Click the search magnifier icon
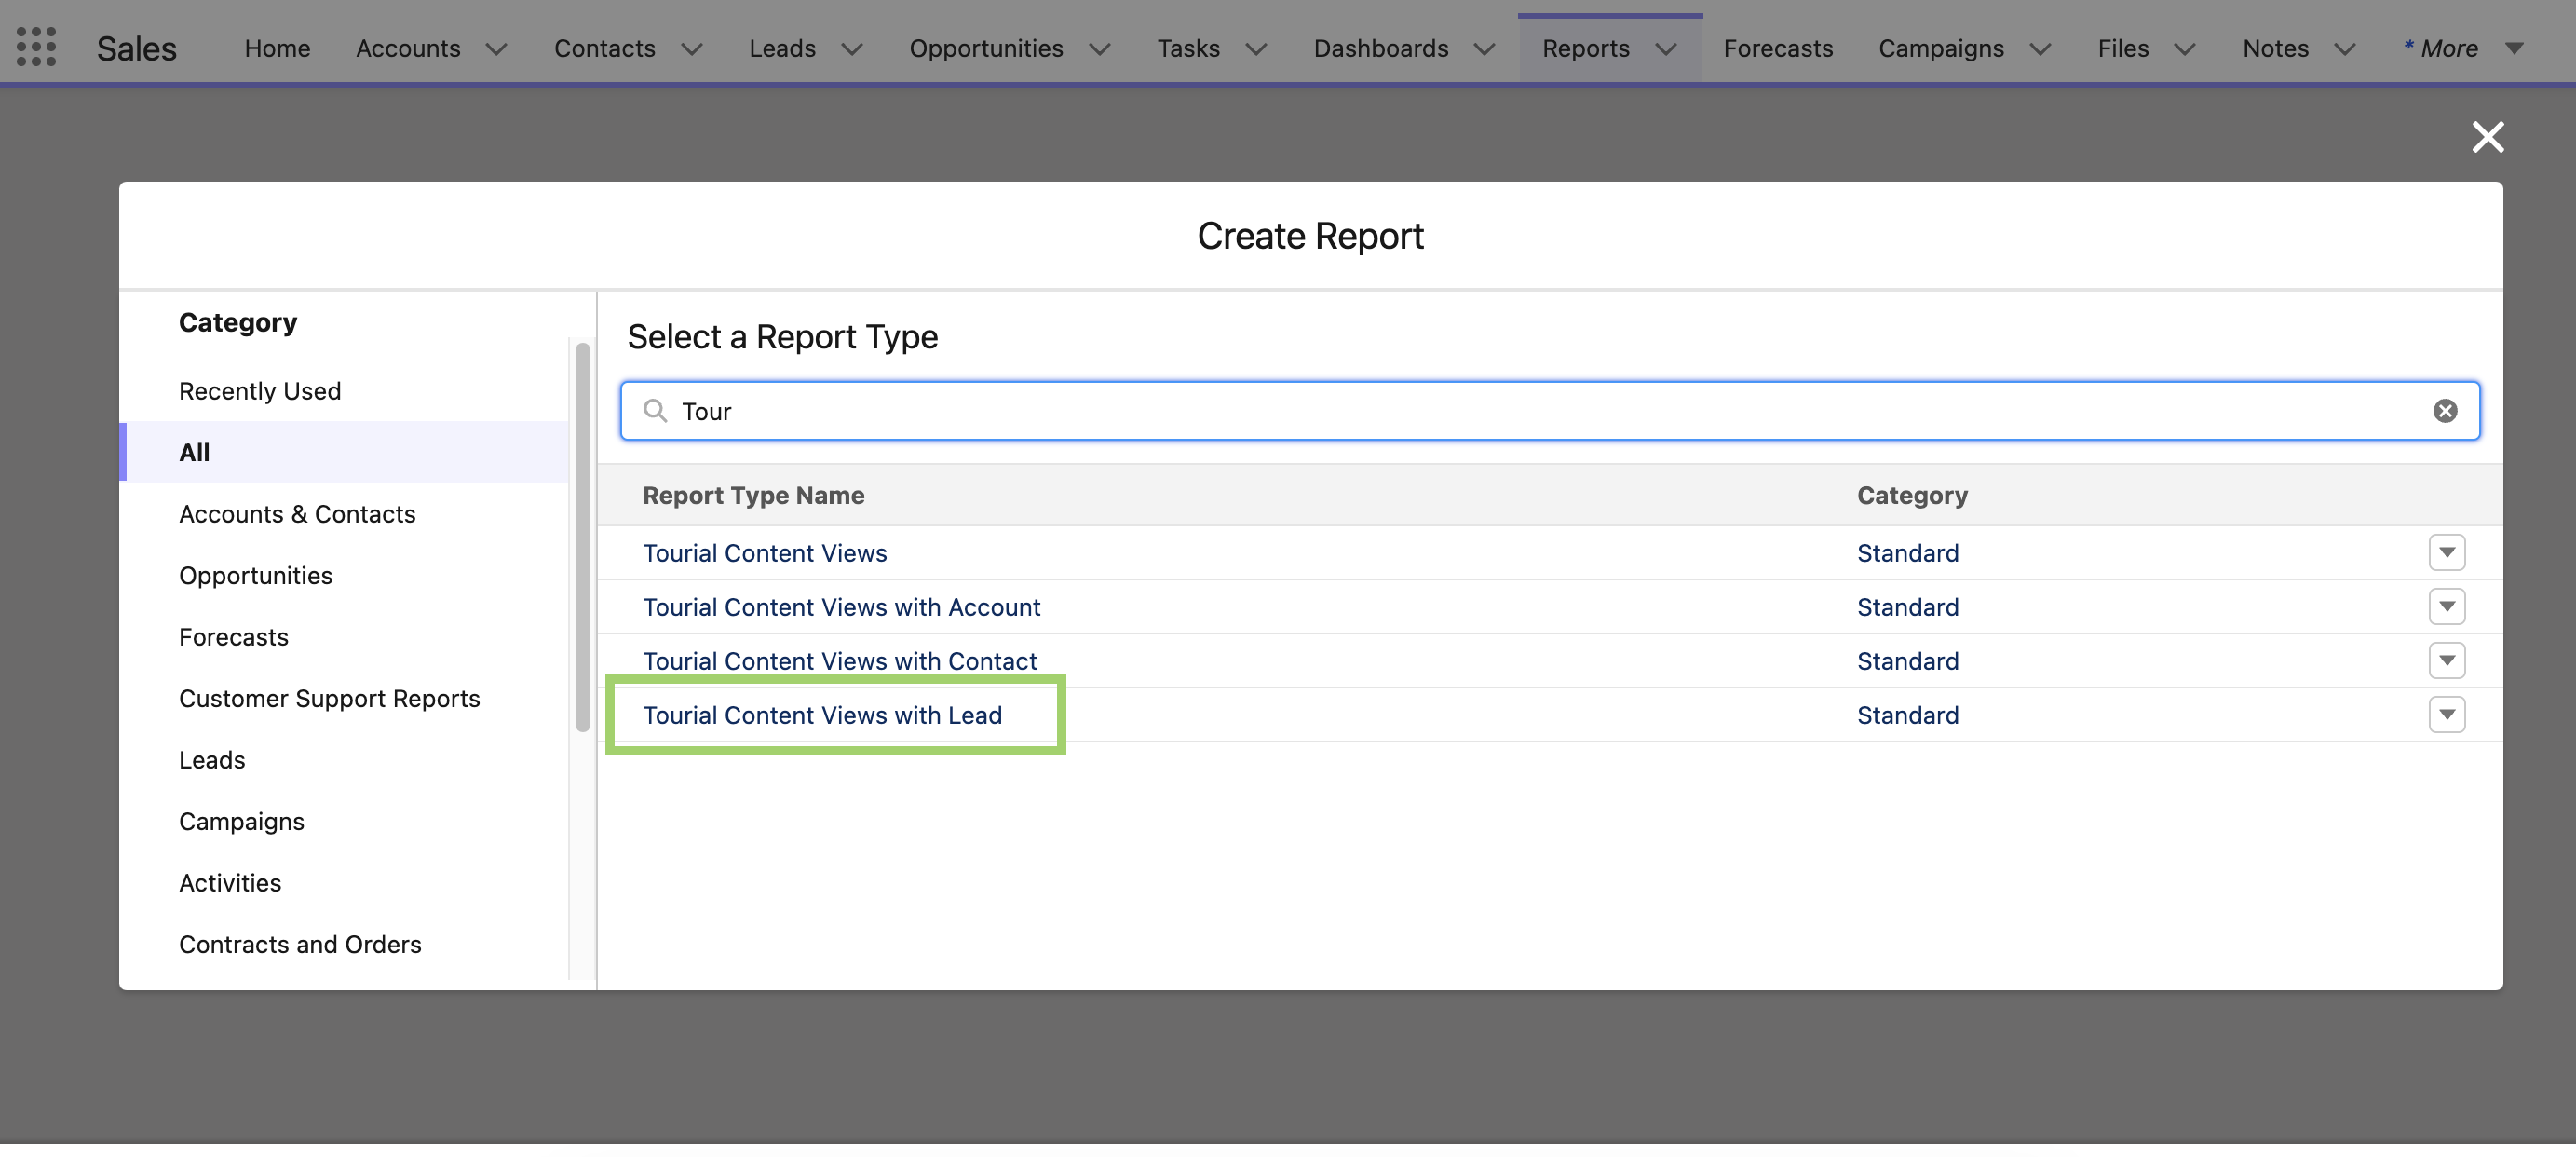The height and width of the screenshot is (1157, 2576). click(x=655, y=411)
